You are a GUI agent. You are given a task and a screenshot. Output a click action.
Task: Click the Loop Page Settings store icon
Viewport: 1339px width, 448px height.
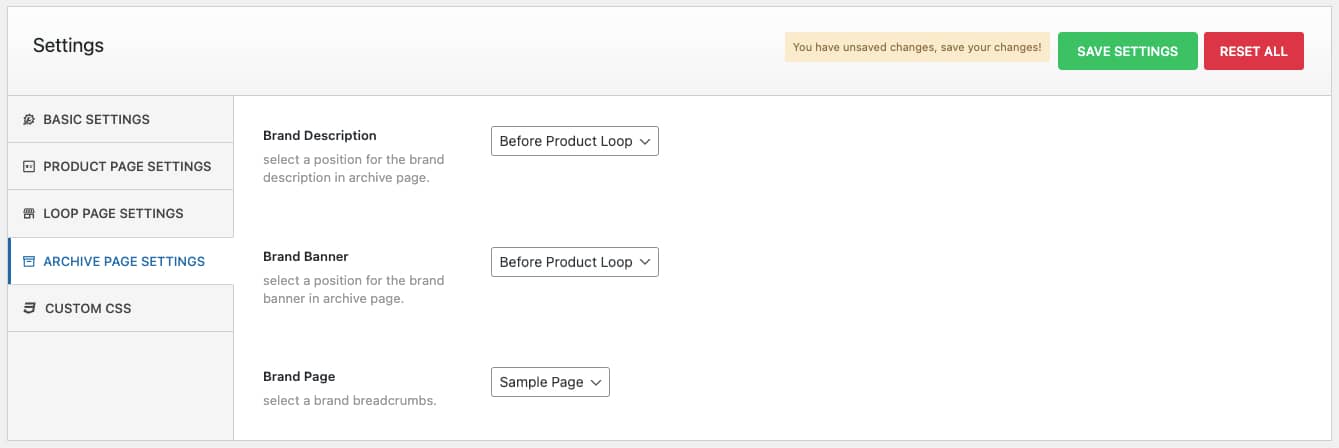click(29, 214)
